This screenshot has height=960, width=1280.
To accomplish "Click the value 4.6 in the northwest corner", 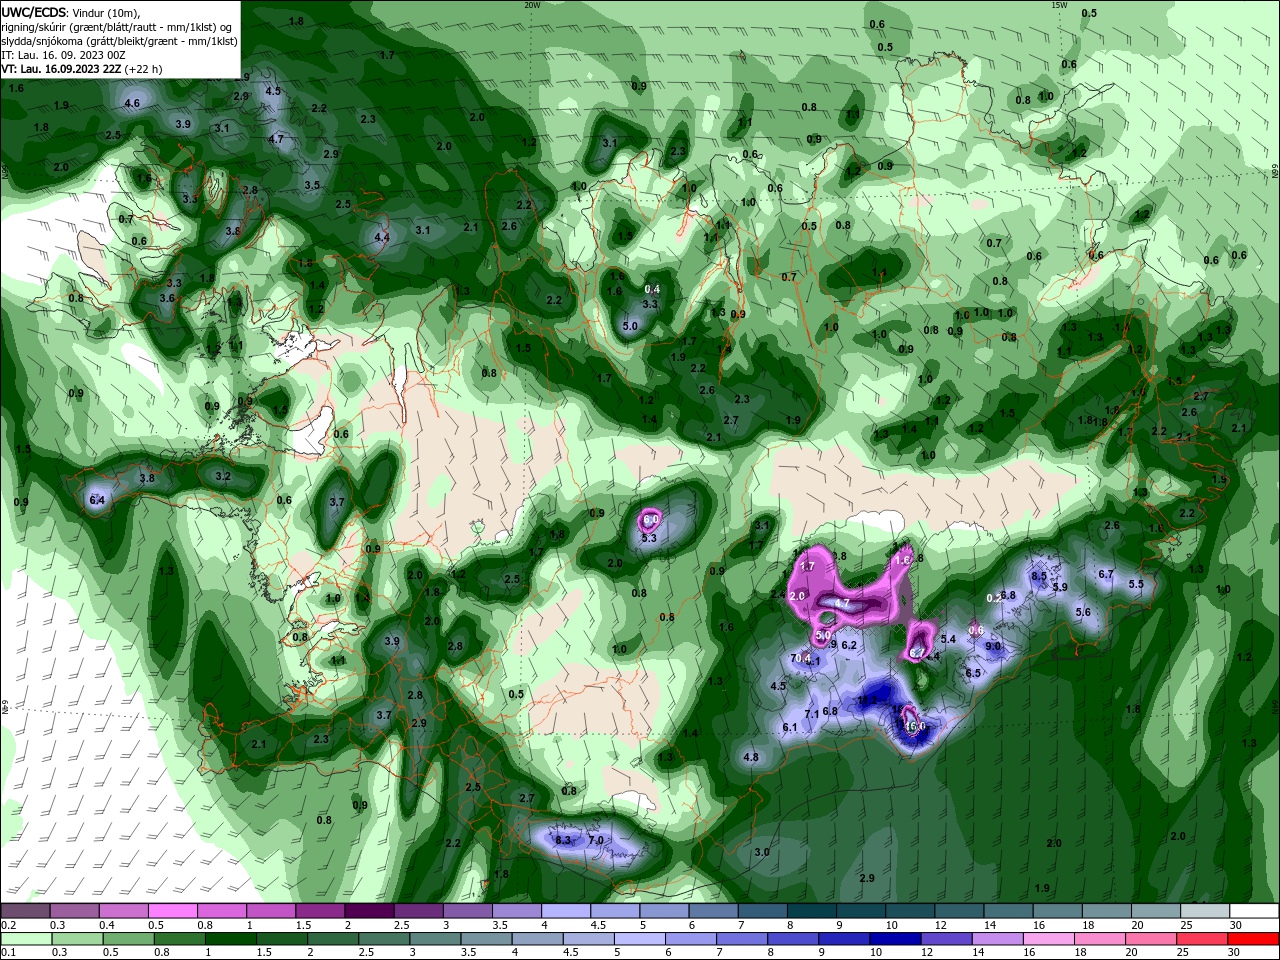I will (x=132, y=103).
